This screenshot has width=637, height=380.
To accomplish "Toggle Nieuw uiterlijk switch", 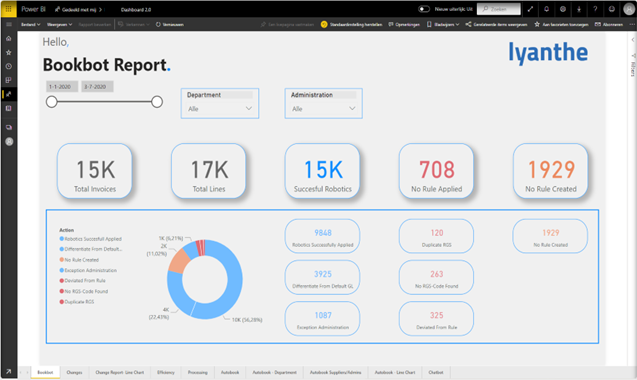I will 424,9.
